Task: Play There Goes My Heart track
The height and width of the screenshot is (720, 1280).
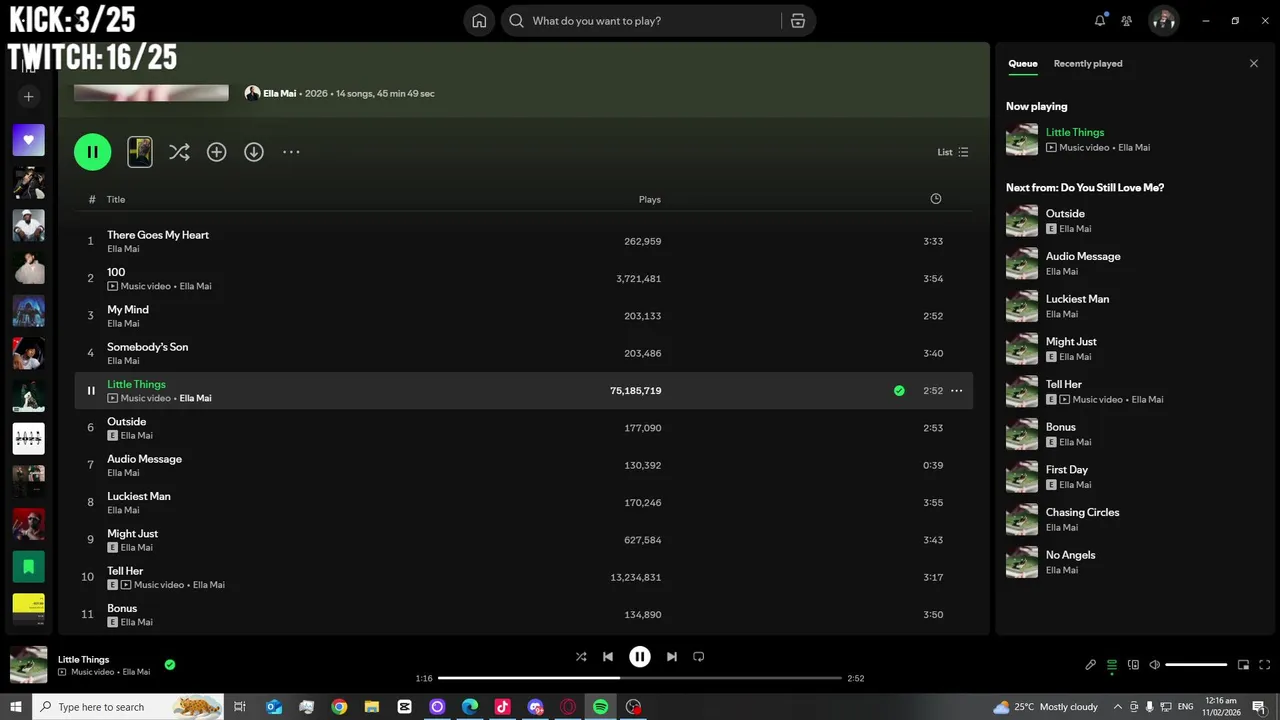Action: pyautogui.click(x=524, y=241)
